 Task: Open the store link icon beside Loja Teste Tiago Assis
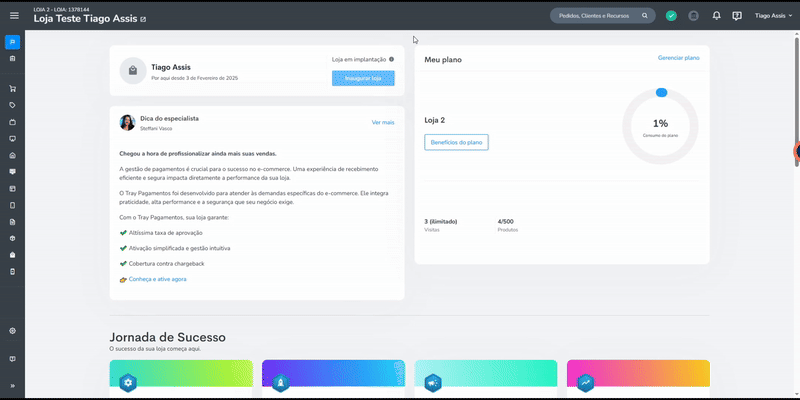click(x=143, y=19)
